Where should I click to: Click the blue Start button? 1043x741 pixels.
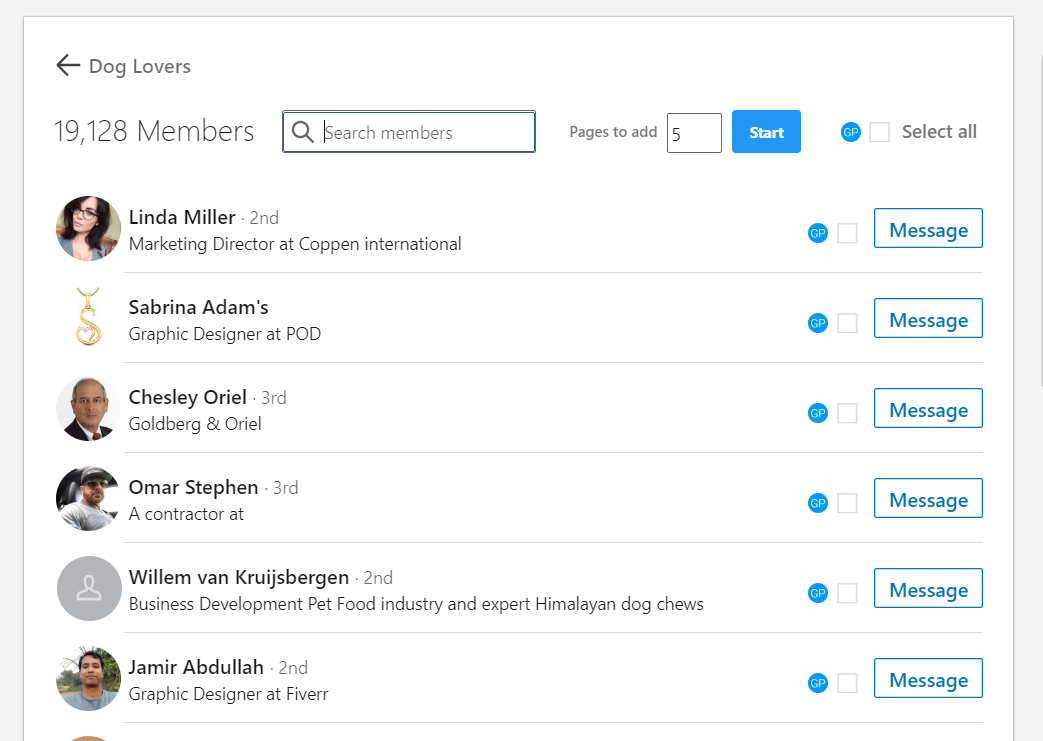pos(766,132)
